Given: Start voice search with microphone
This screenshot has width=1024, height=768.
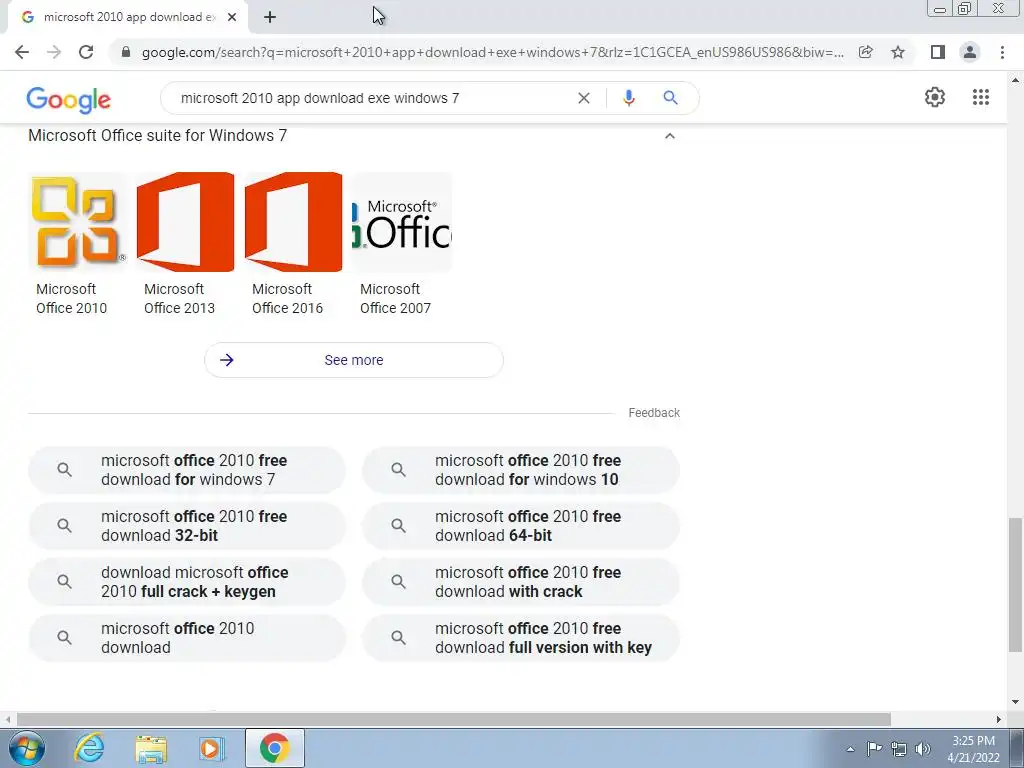Looking at the screenshot, I should [629, 98].
